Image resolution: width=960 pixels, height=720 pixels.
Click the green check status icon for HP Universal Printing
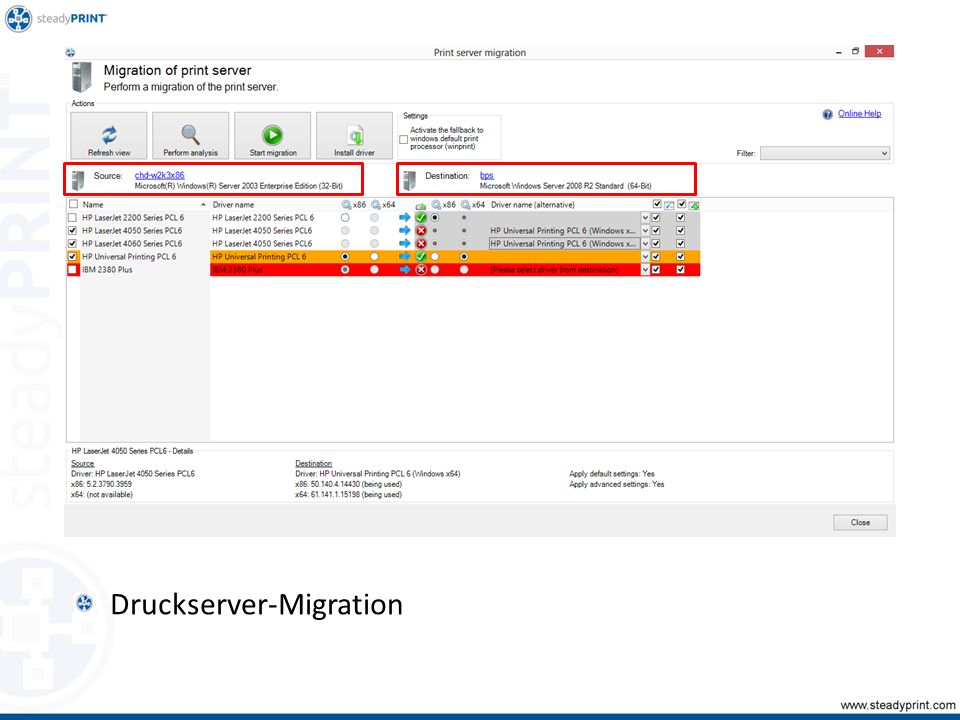(421, 257)
